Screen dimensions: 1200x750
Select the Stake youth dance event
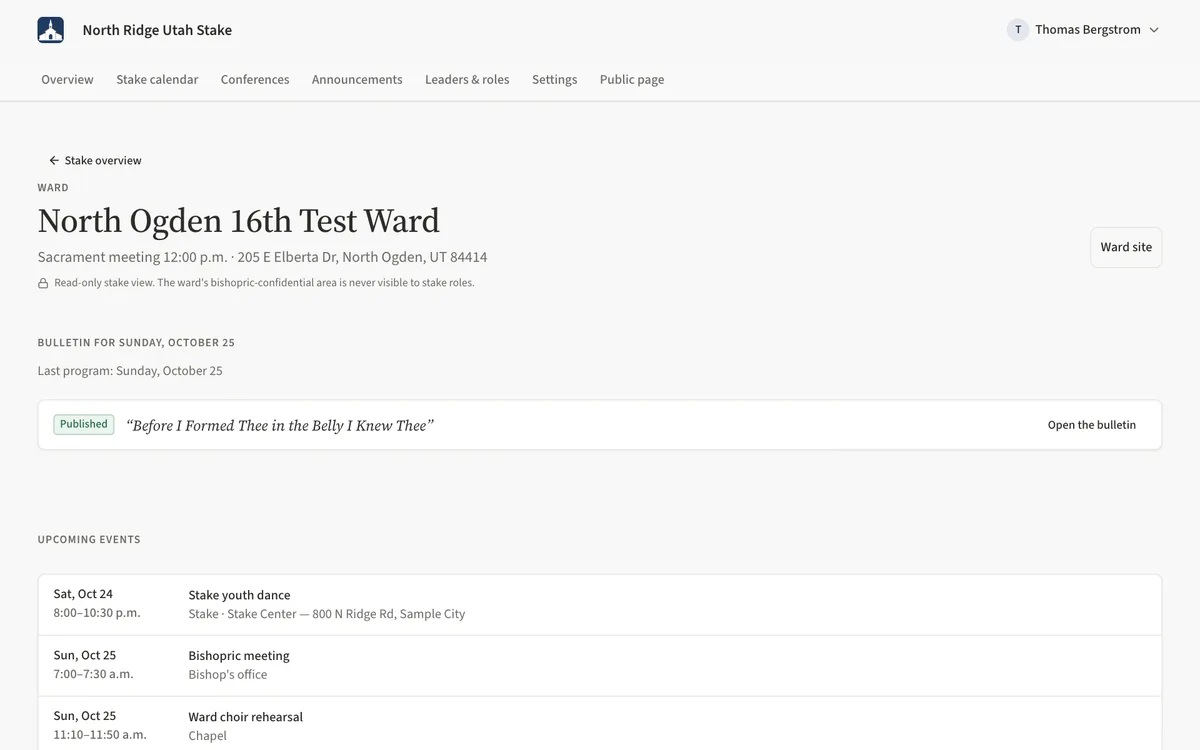pyautogui.click(x=600, y=605)
